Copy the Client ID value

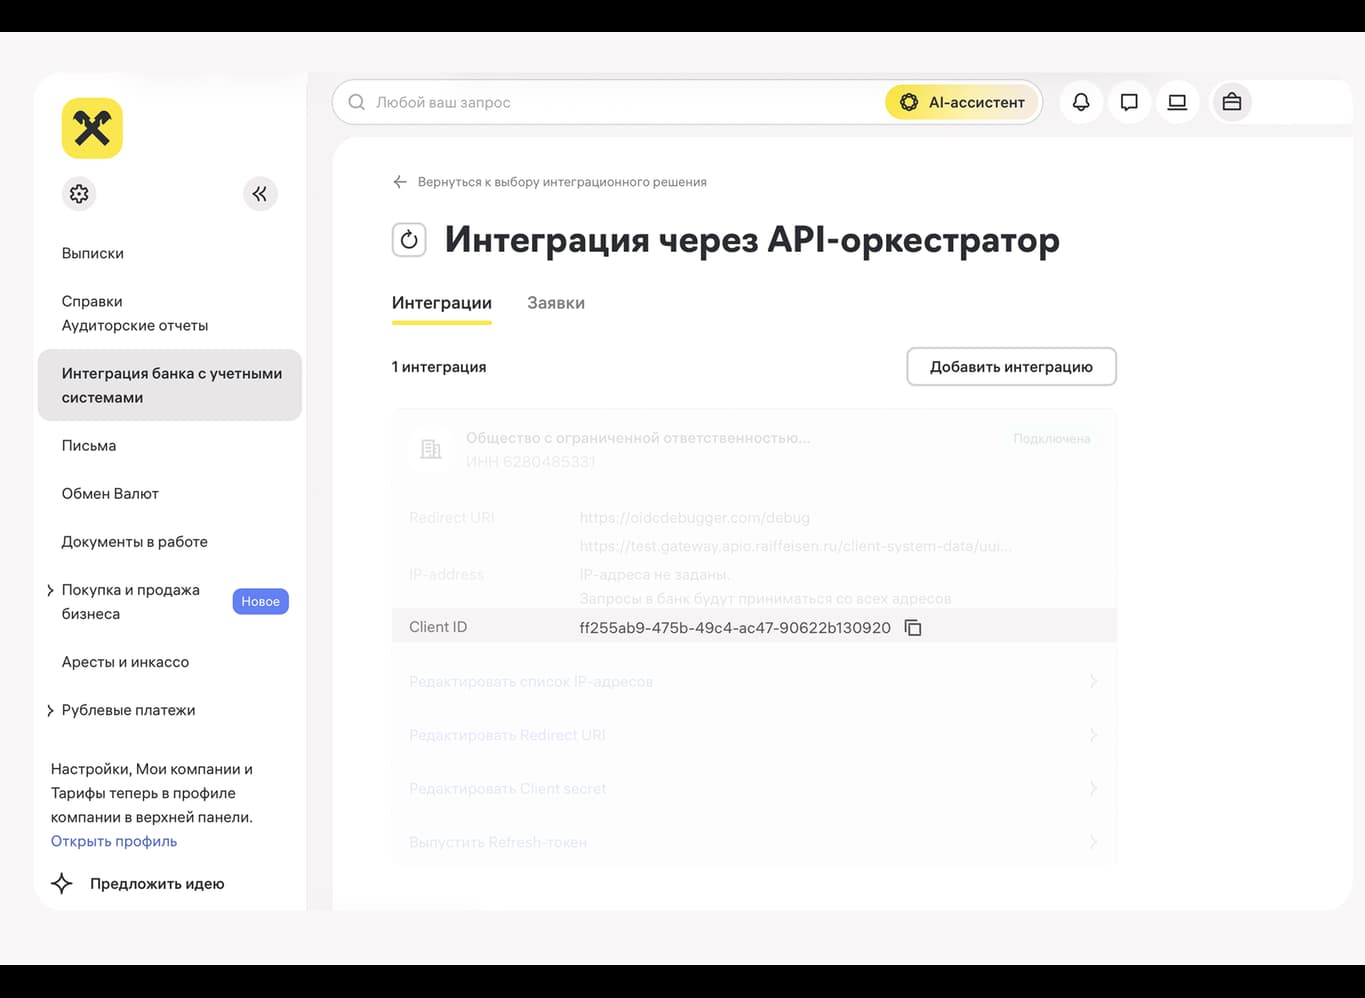click(x=913, y=627)
